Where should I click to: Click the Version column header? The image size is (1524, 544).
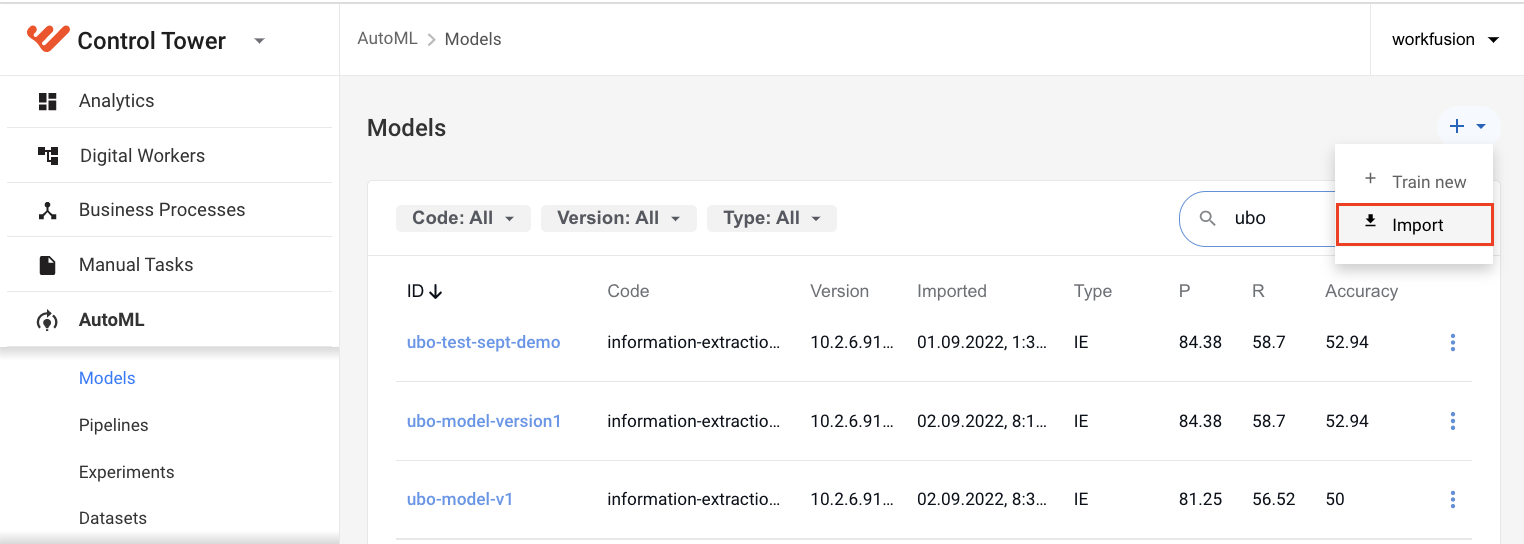tap(839, 291)
